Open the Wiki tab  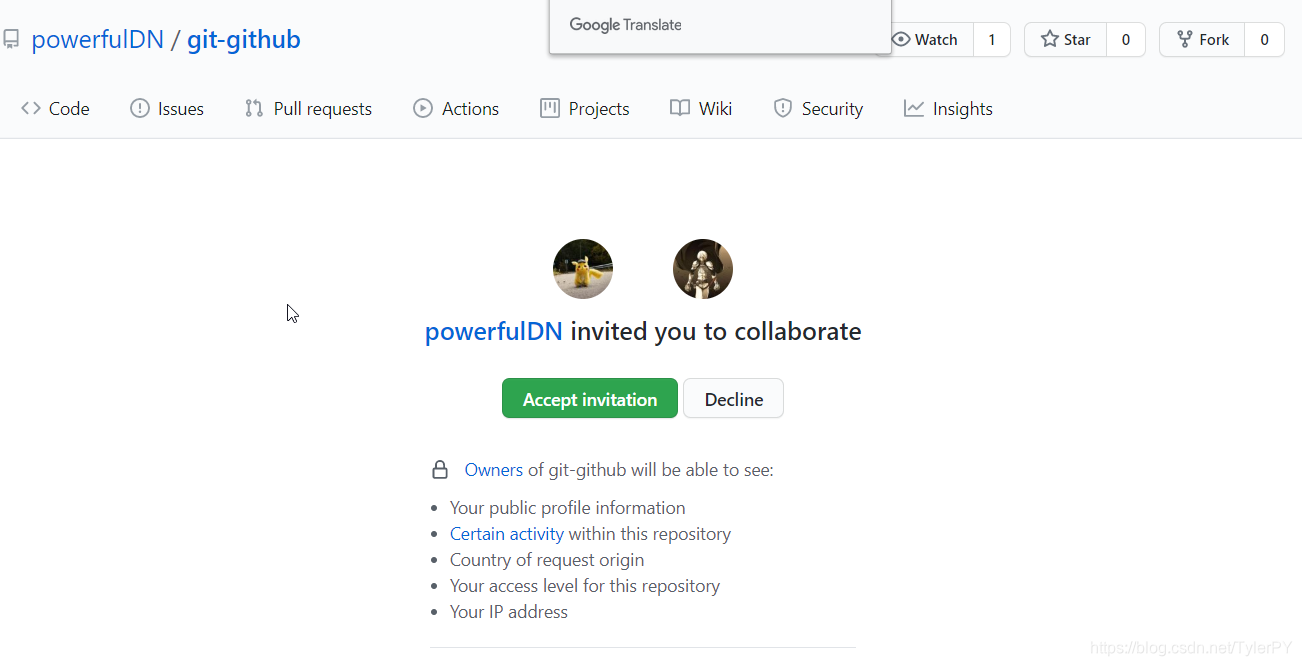(701, 109)
